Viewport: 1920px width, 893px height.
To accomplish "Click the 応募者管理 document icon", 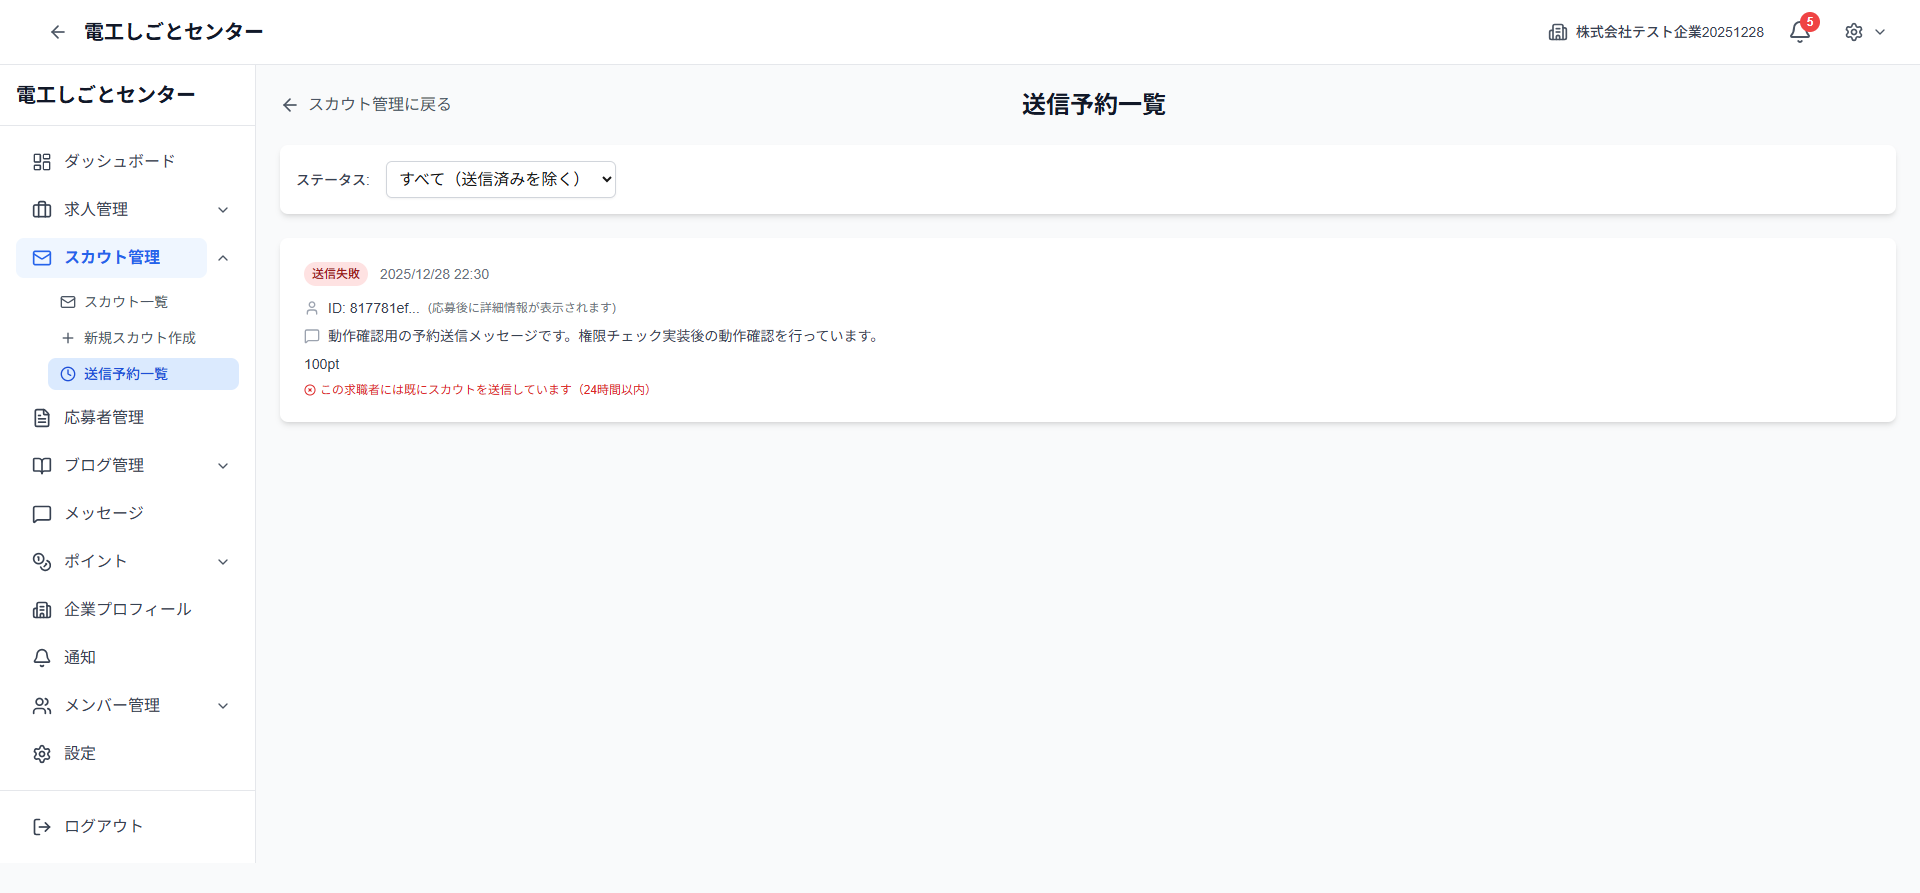I will (x=42, y=417).
